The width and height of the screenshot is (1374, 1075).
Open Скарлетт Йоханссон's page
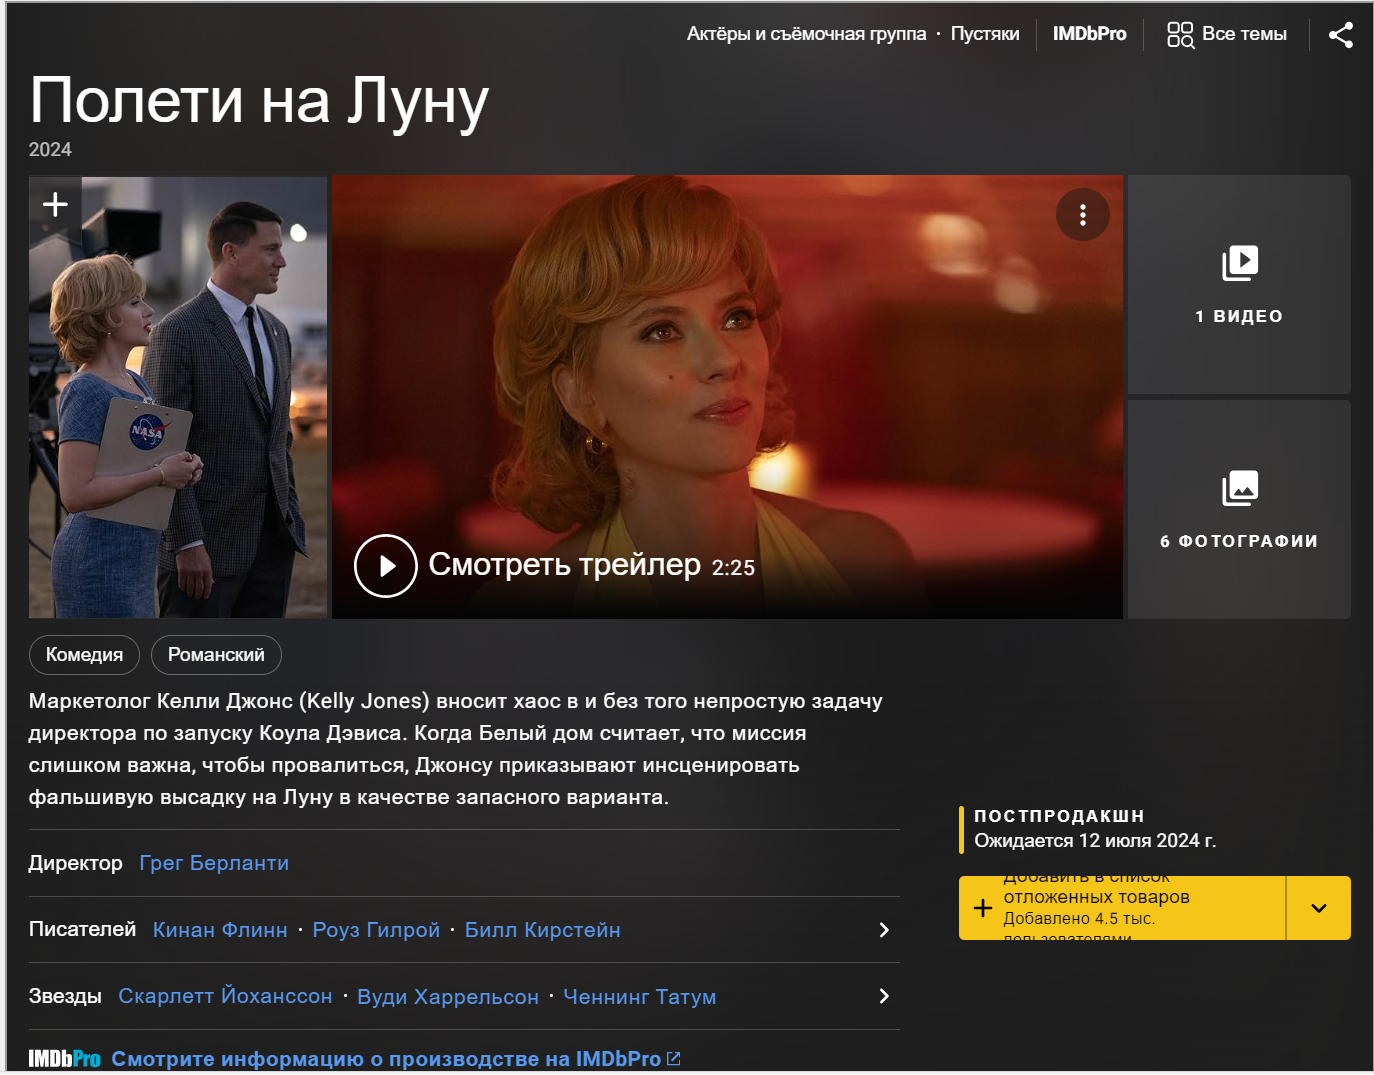click(x=225, y=996)
